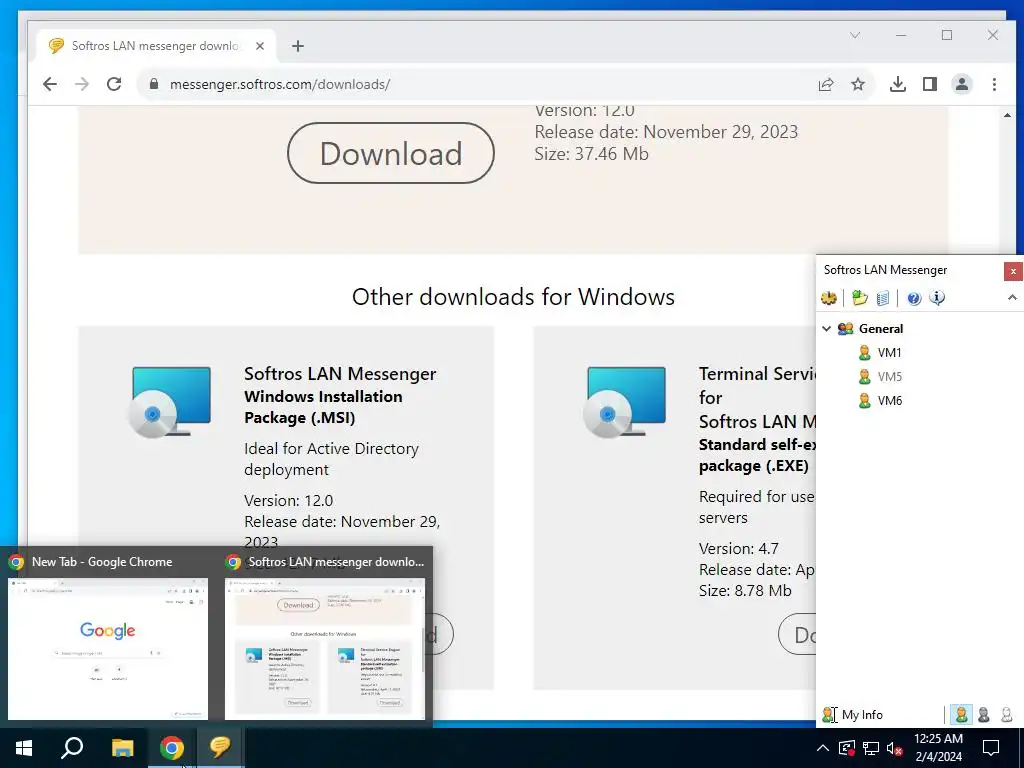The image size is (1024, 768).
Task: Click 'Size: 37.46 Mb' text
Action: click(592, 154)
